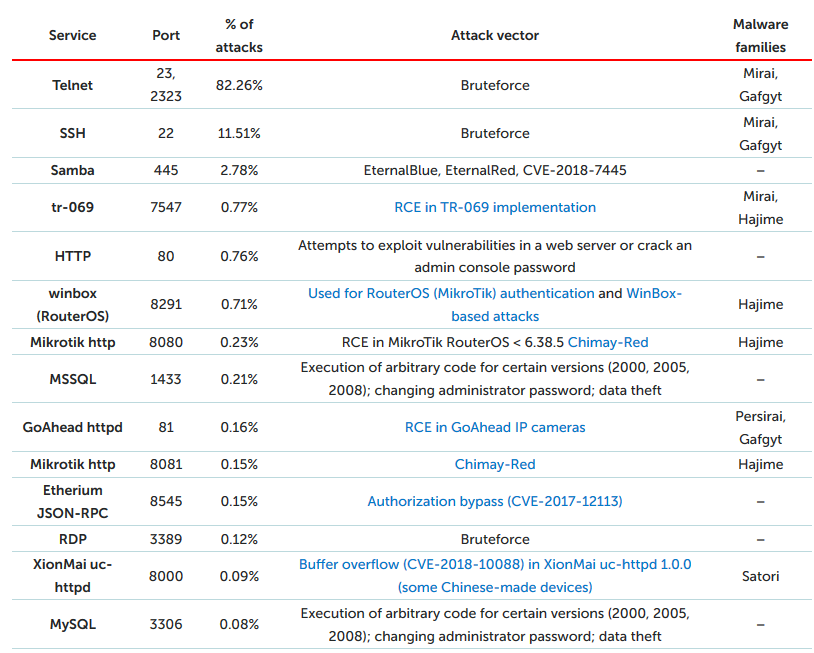Open the RCE in GoAhead IP cameras link
This screenshot has width=814, height=653.
tap(495, 427)
